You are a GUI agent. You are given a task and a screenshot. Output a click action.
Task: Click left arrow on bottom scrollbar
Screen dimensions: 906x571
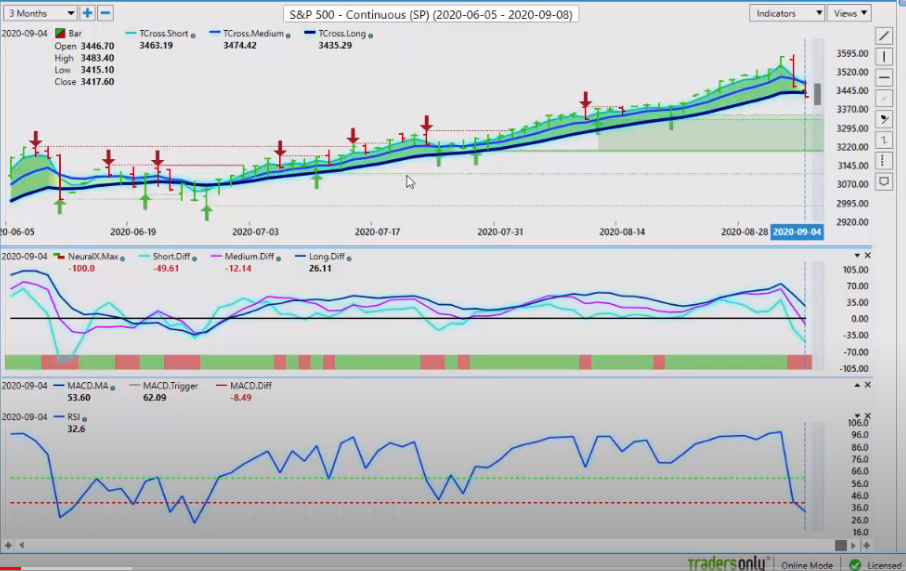tap(21, 545)
